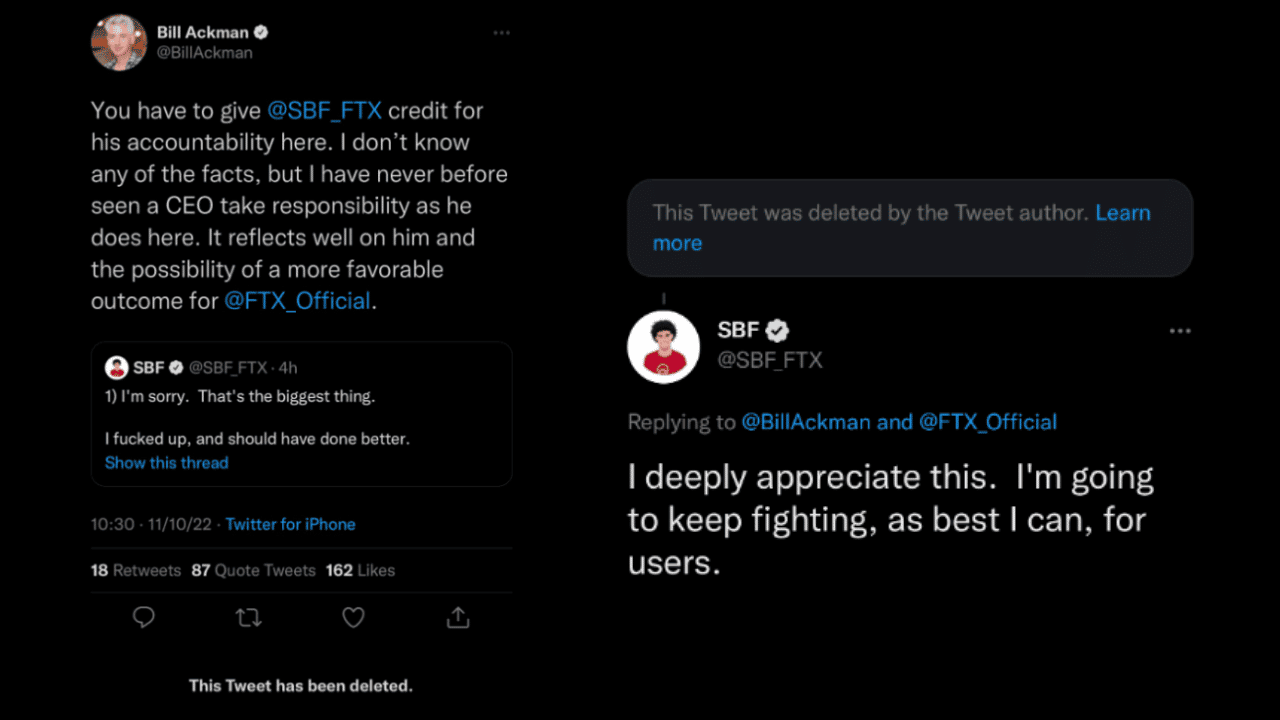This screenshot has width=1280, height=720.
Task: Open the @FTX_Official mention in Ackman's tweet
Action: [x=297, y=301]
